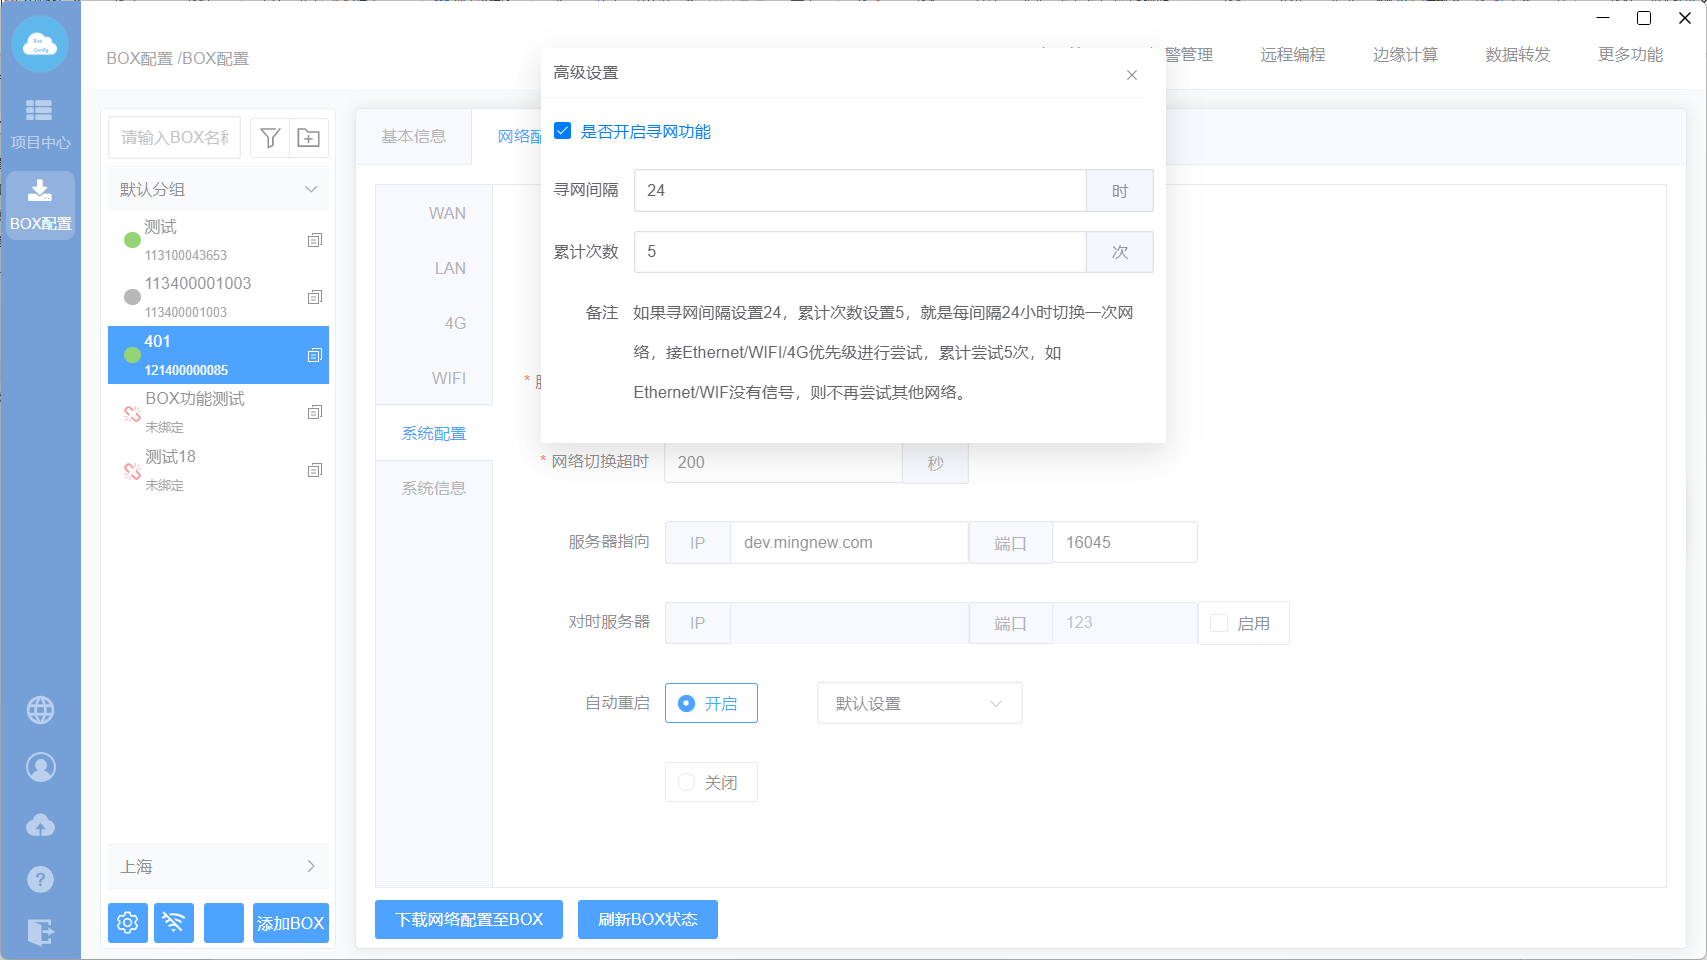Click the copy icon next to 401

(315, 355)
